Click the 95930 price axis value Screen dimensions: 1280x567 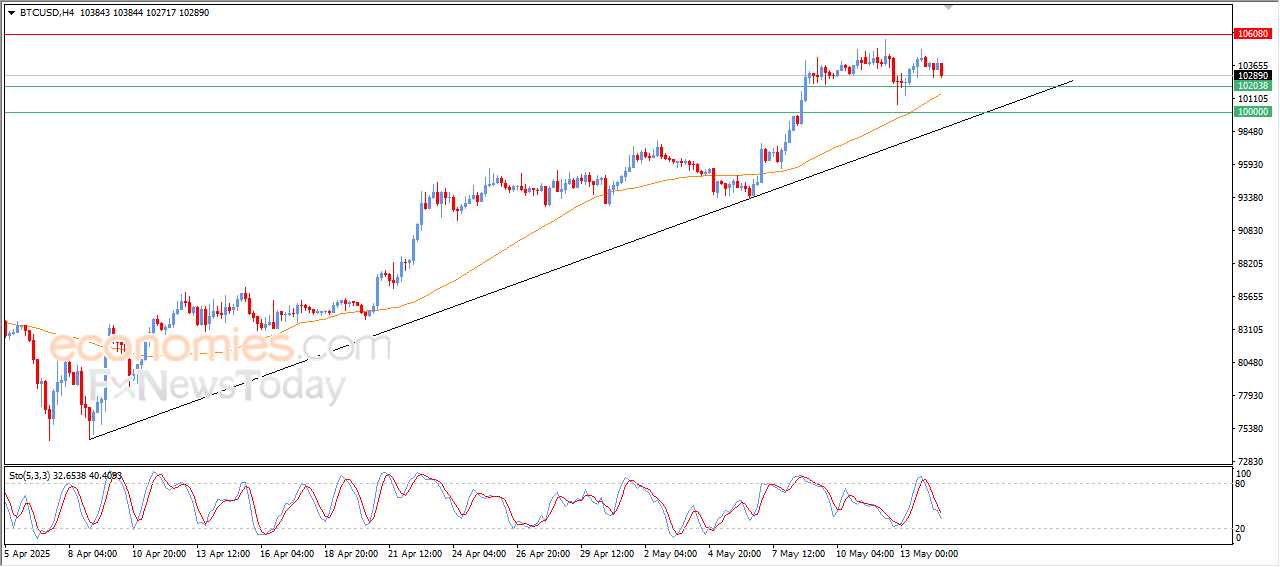click(1251, 165)
